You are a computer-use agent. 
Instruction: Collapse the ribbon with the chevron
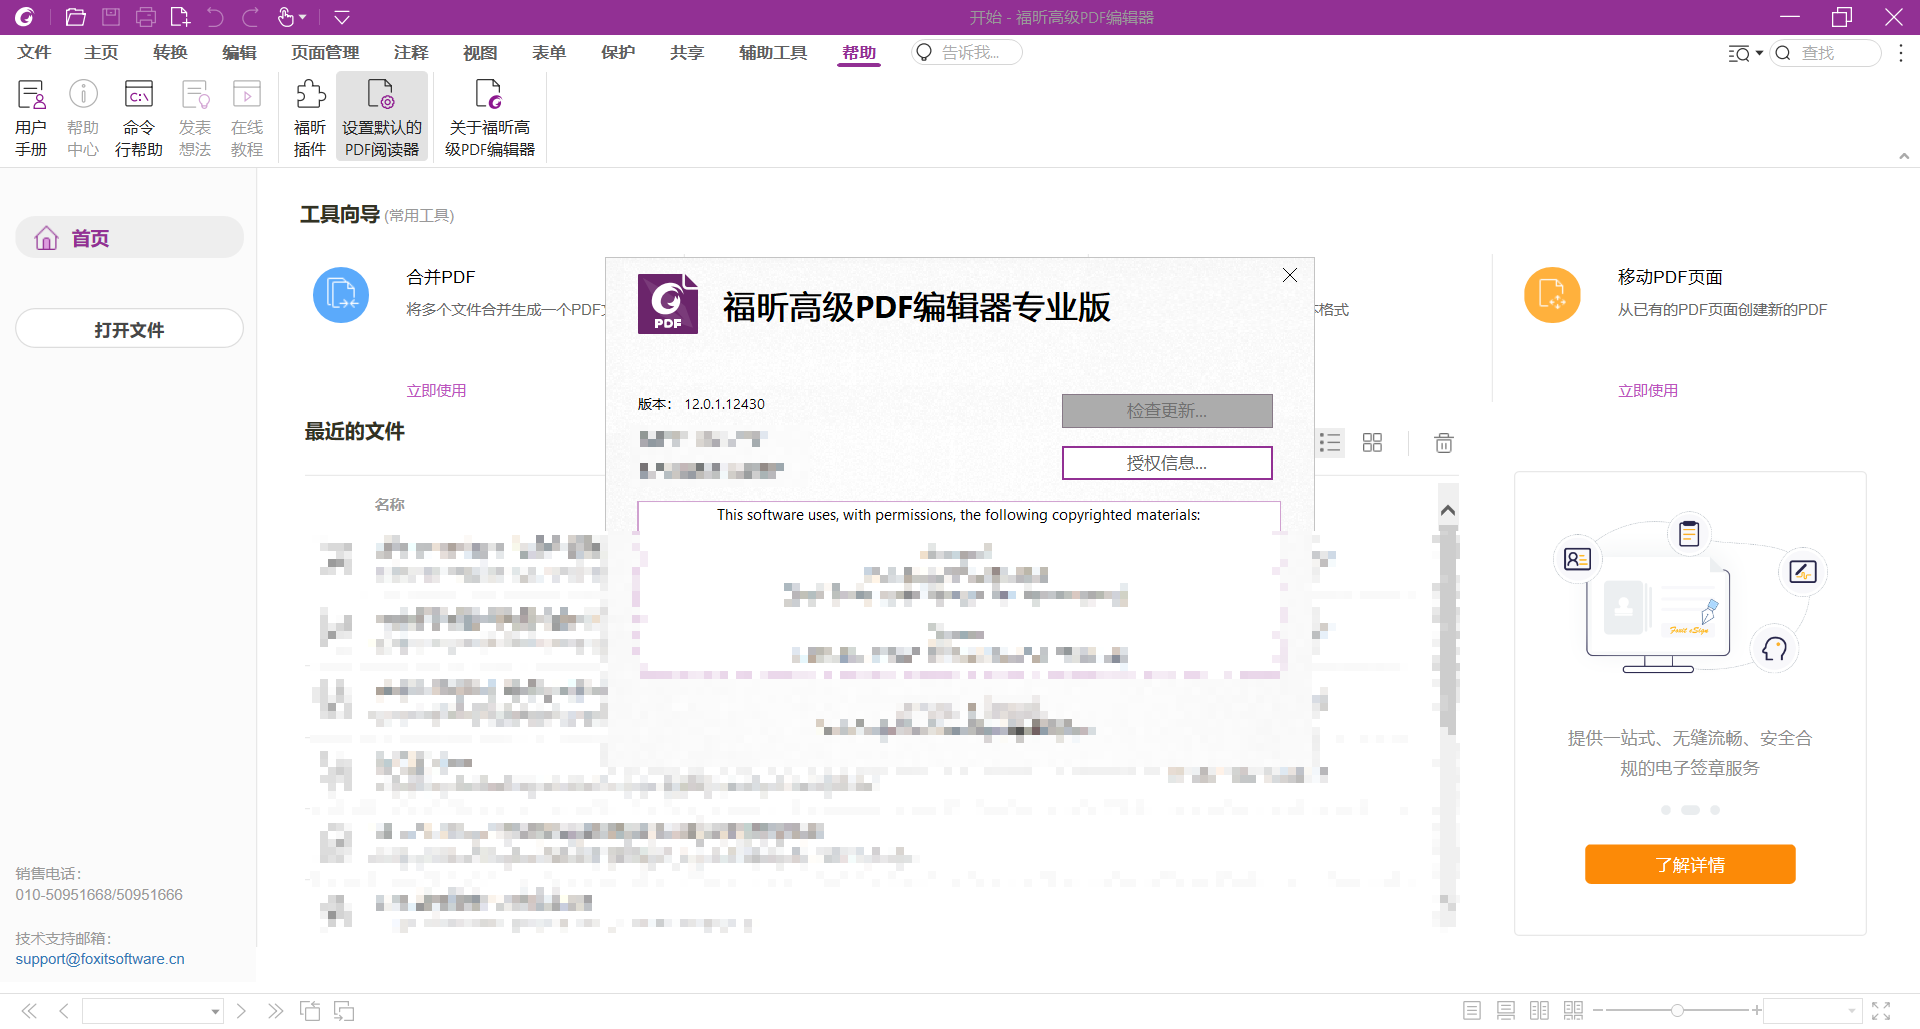1904,156
